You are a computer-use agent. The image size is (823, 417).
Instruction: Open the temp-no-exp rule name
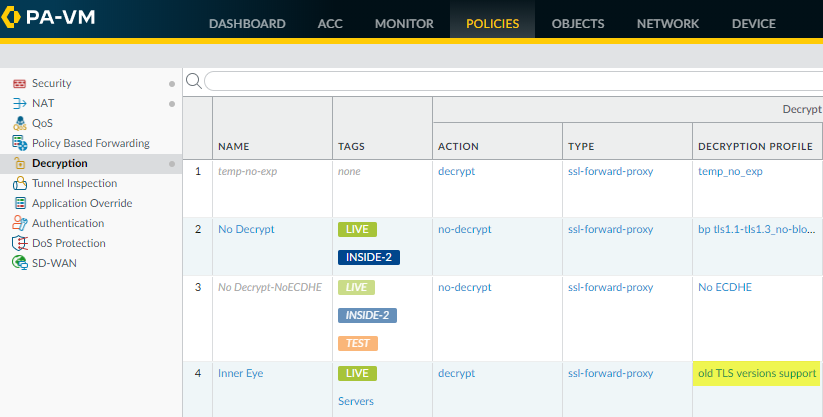[247, 171]
